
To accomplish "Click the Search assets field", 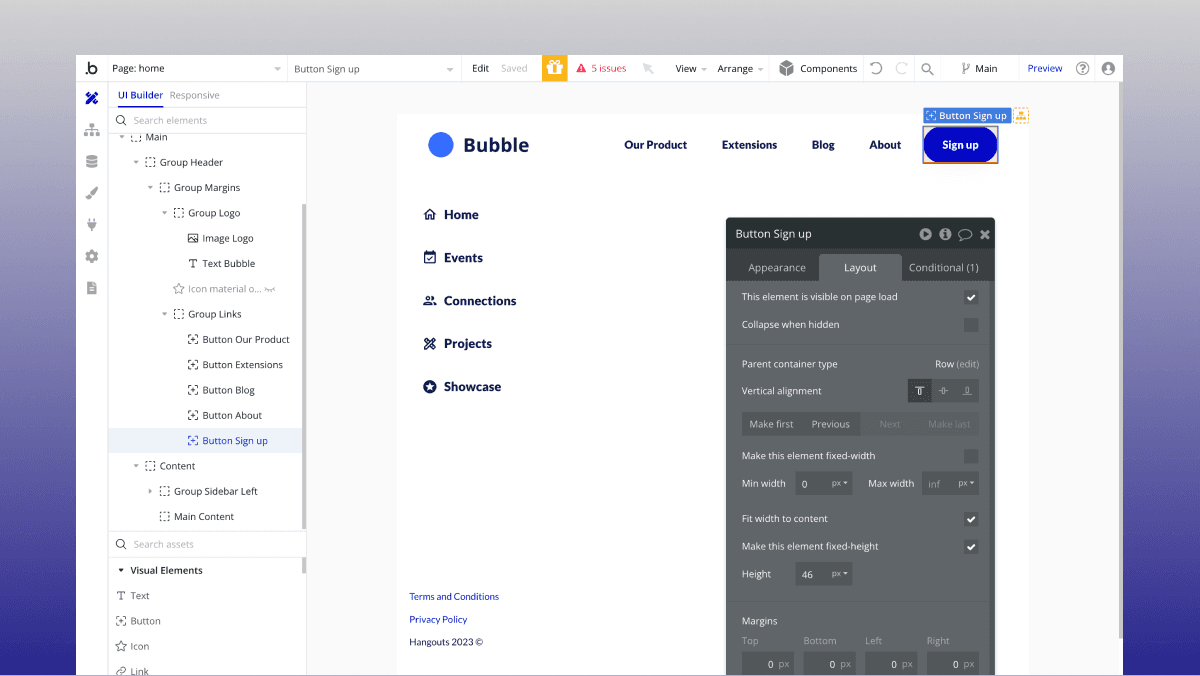I will pos(207,544).
